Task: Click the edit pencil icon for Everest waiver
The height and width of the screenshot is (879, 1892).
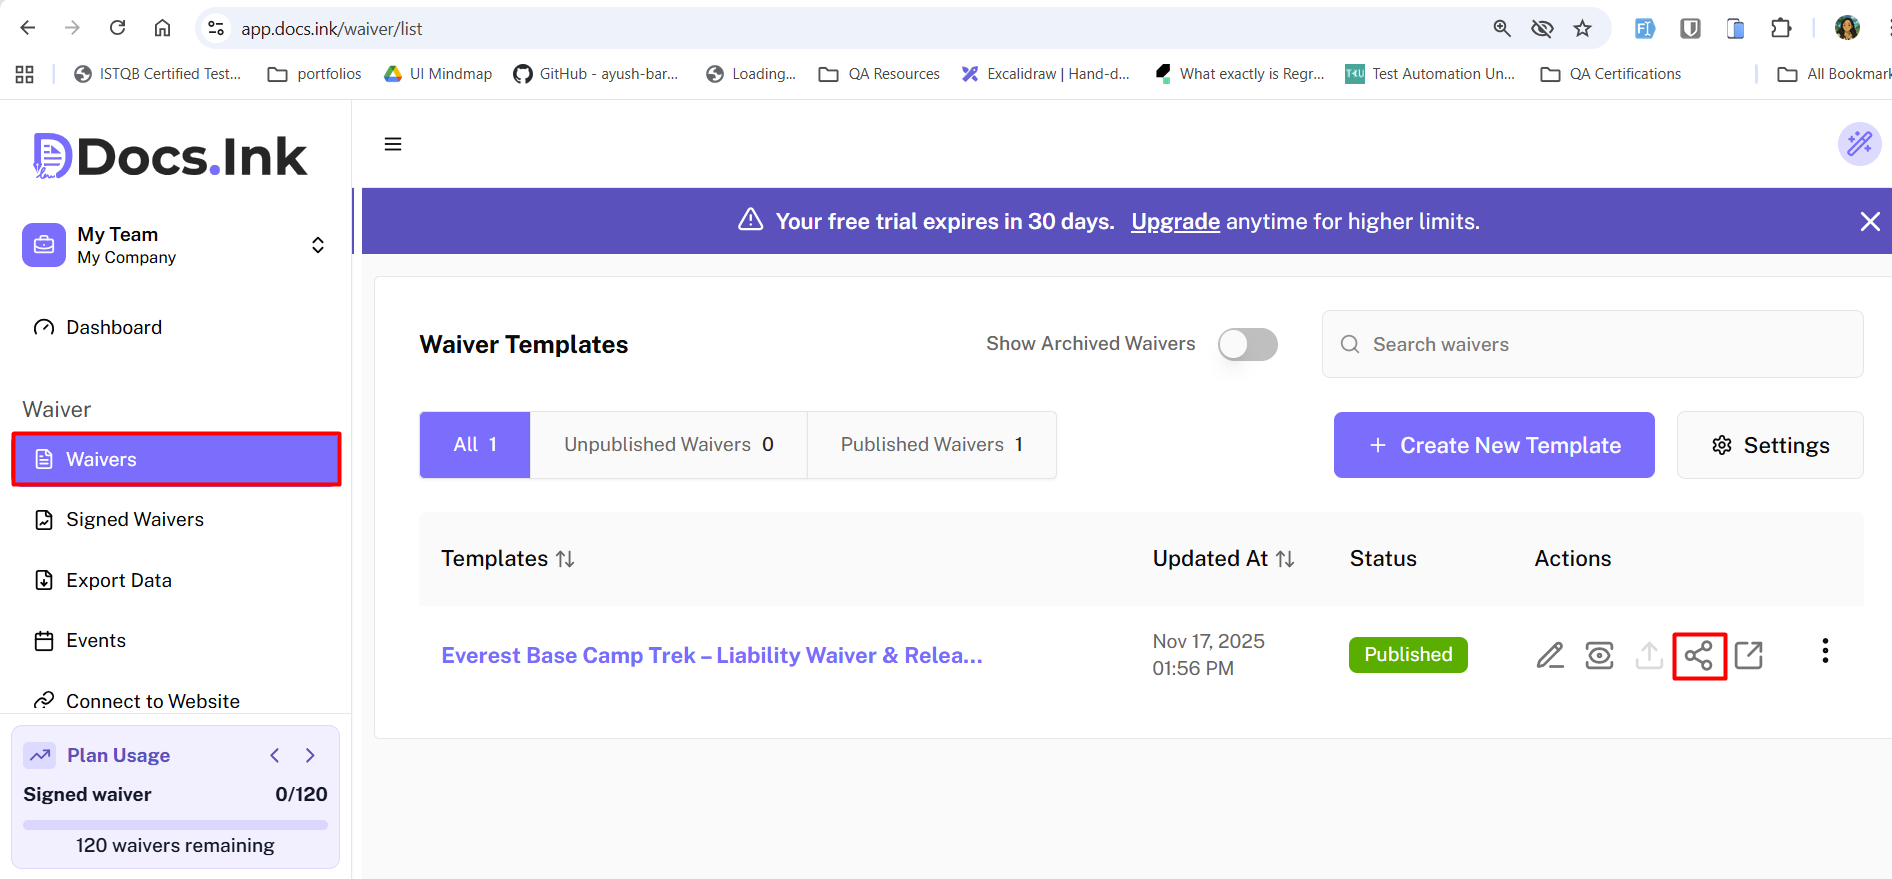Action: pyautogui.click(x=1550, y=656)
